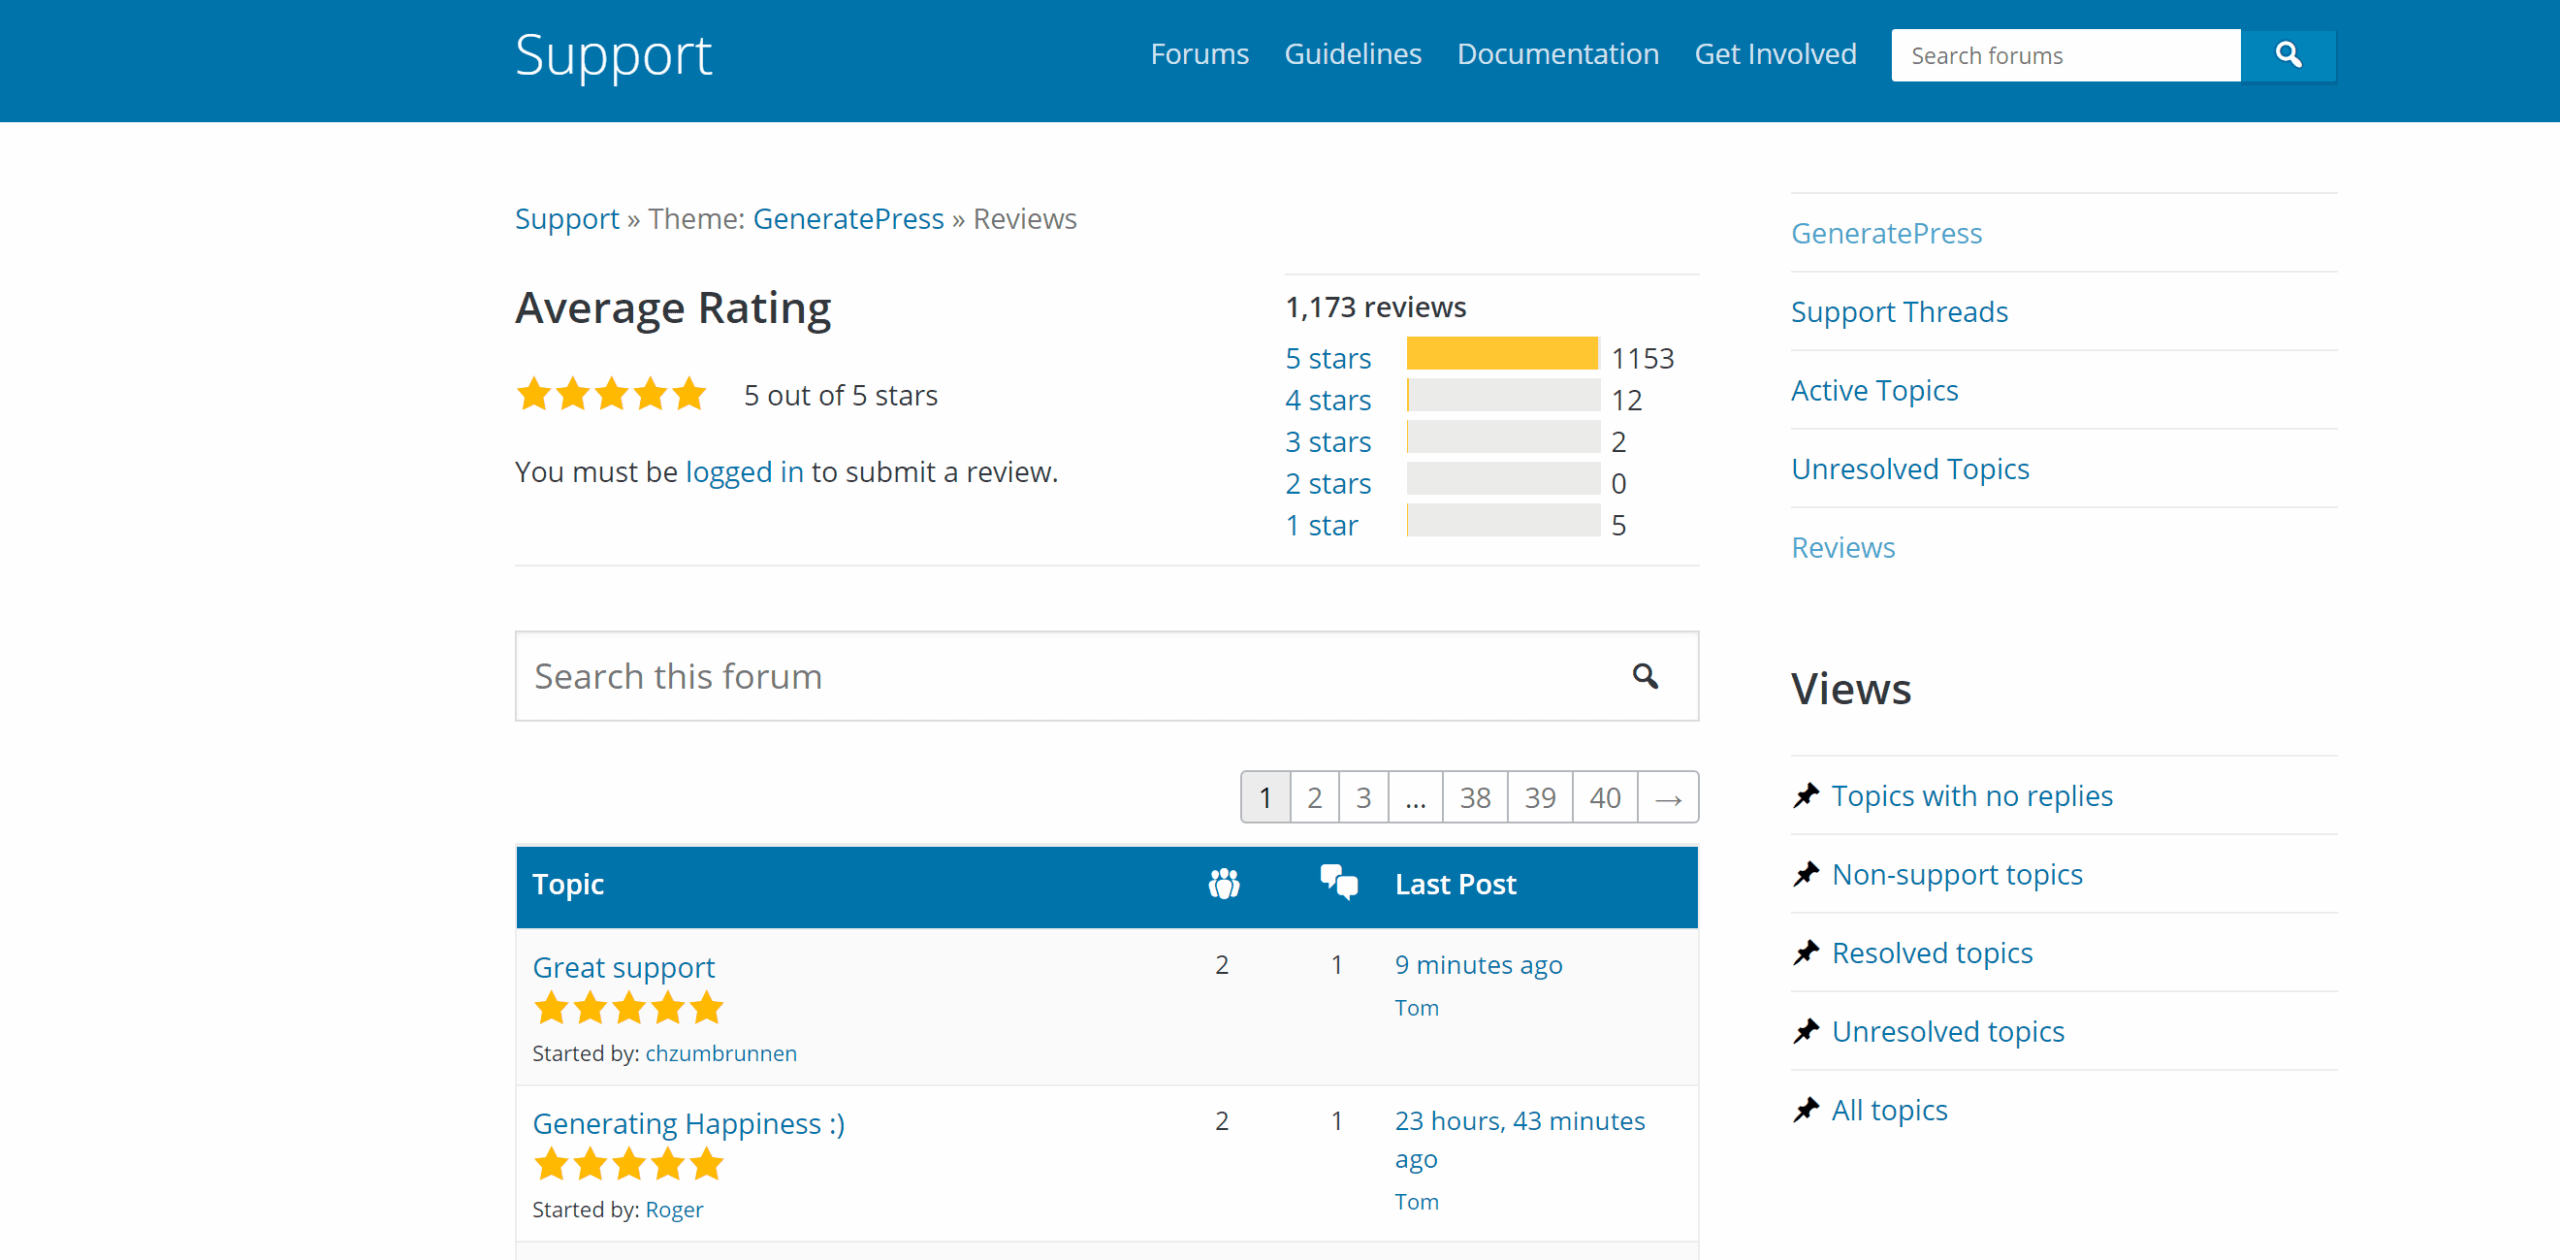The height and width of the screenshot is (1260, 2560).
Task: Click the Support site title
Action: [613, 56]
